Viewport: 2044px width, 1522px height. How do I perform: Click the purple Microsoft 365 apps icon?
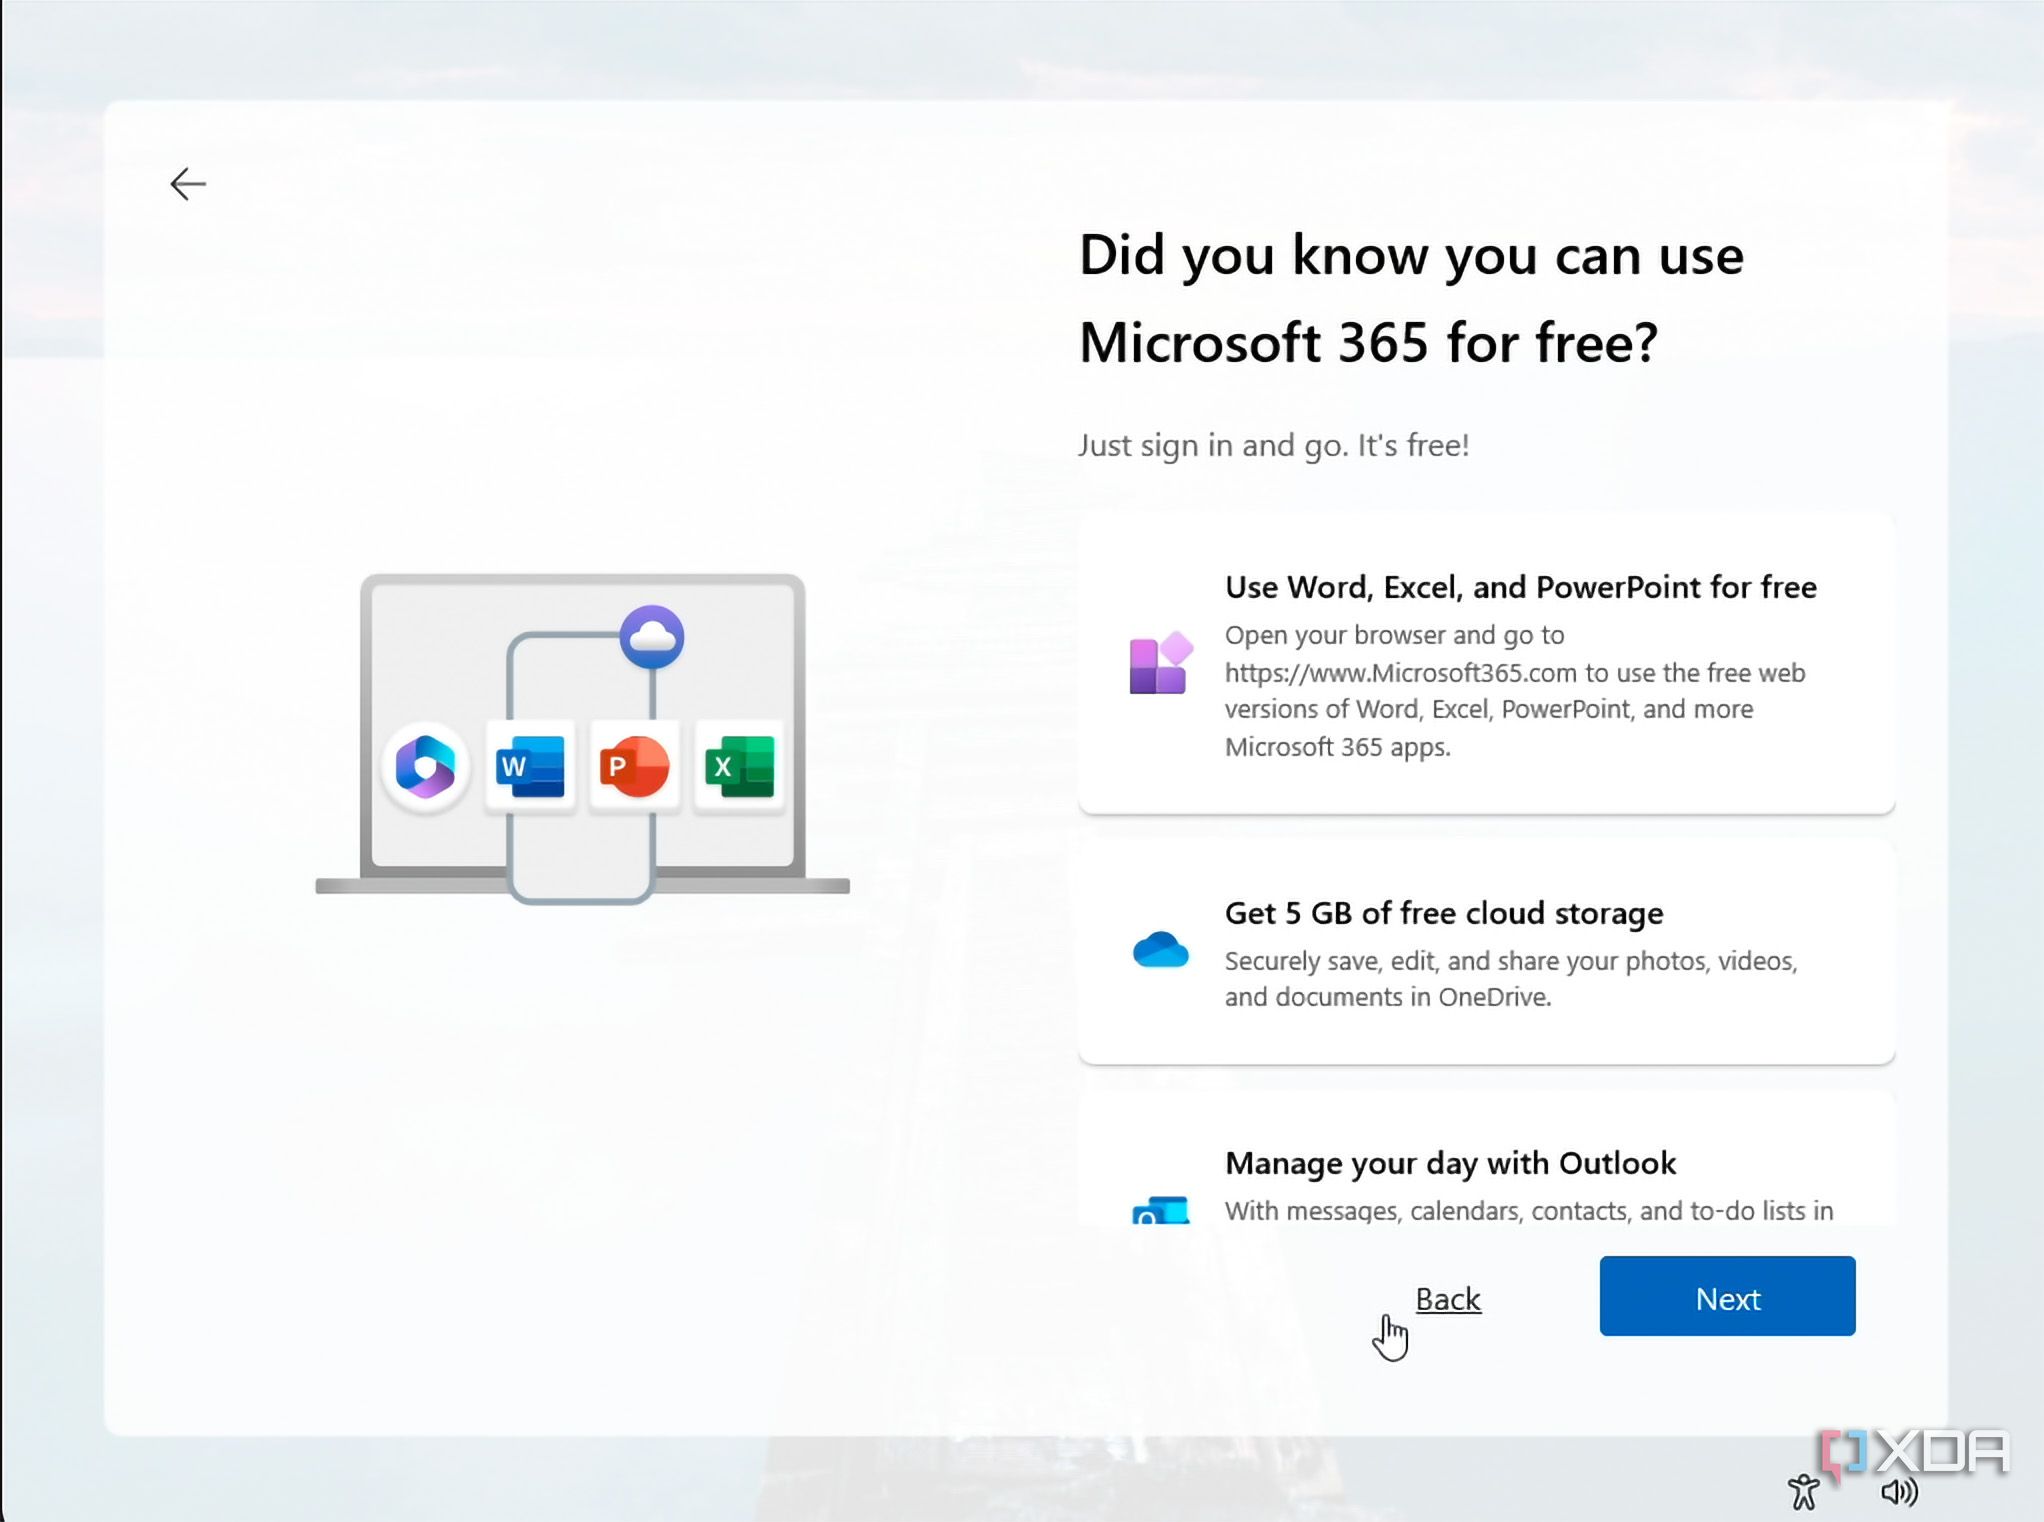click(1161, 663)
